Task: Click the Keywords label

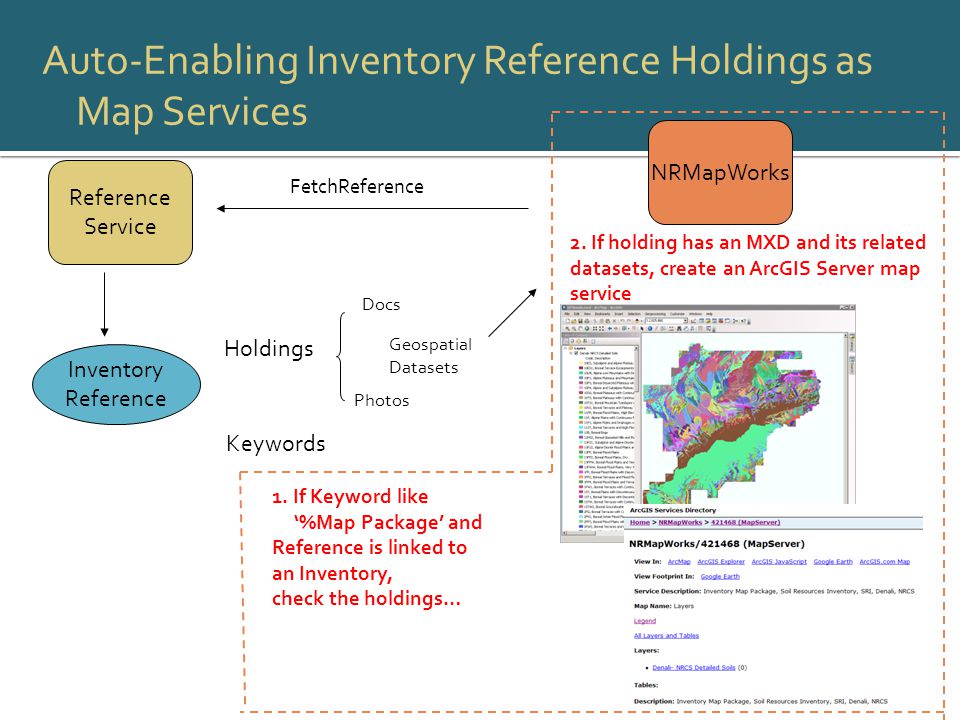Action: [x=276, y=443]
